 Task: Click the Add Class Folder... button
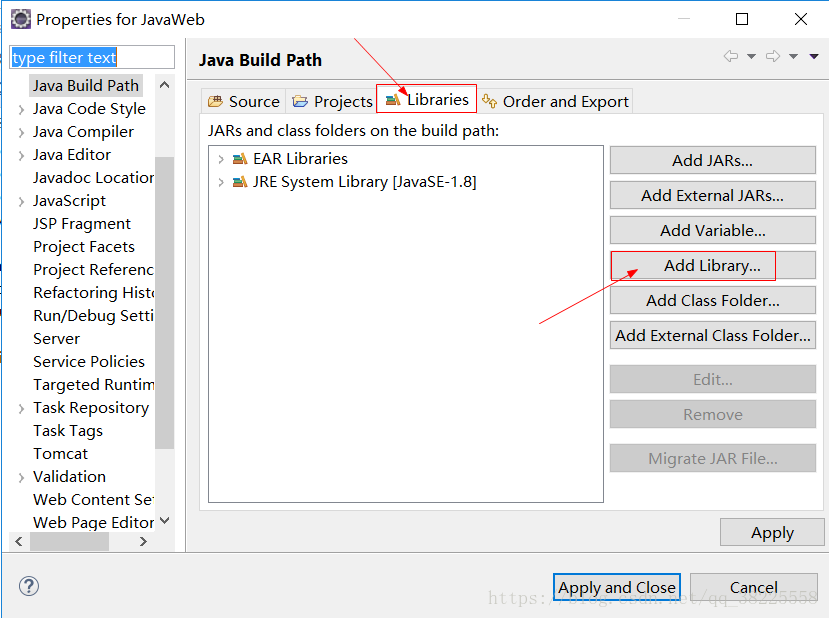[713, 300]
